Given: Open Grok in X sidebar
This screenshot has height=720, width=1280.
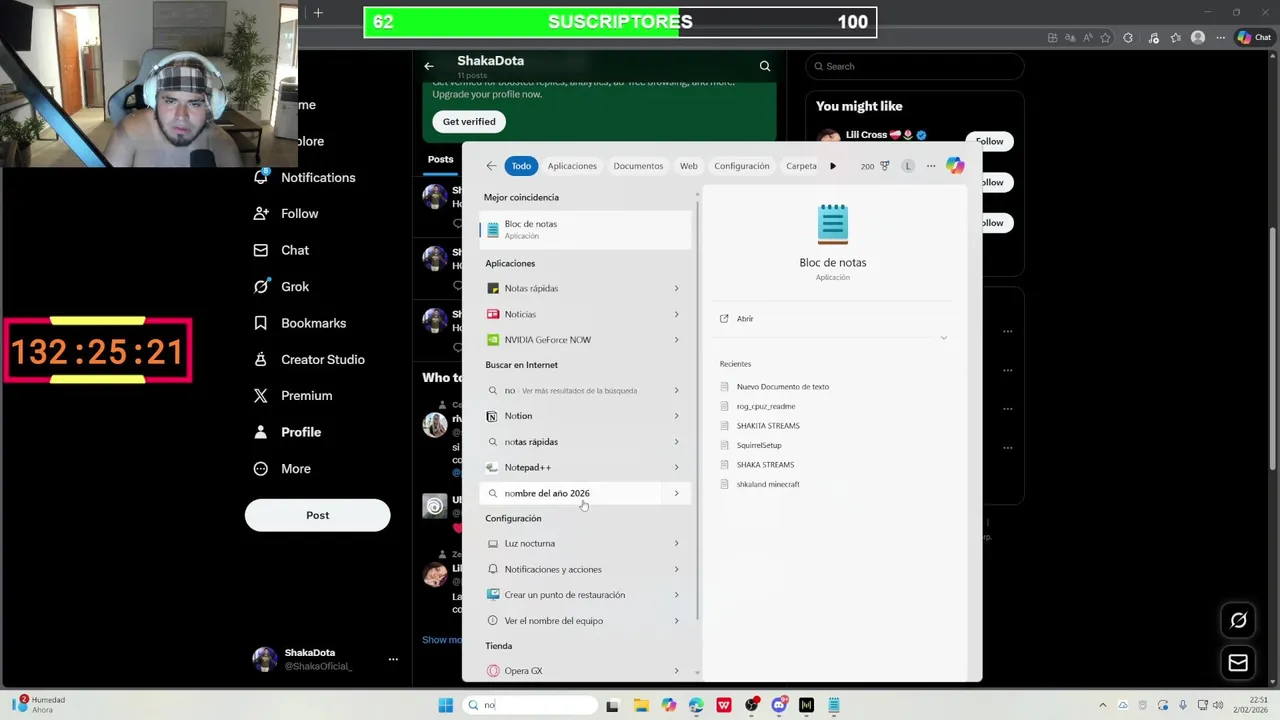Looking at the screenshot, I should [281, 286].
